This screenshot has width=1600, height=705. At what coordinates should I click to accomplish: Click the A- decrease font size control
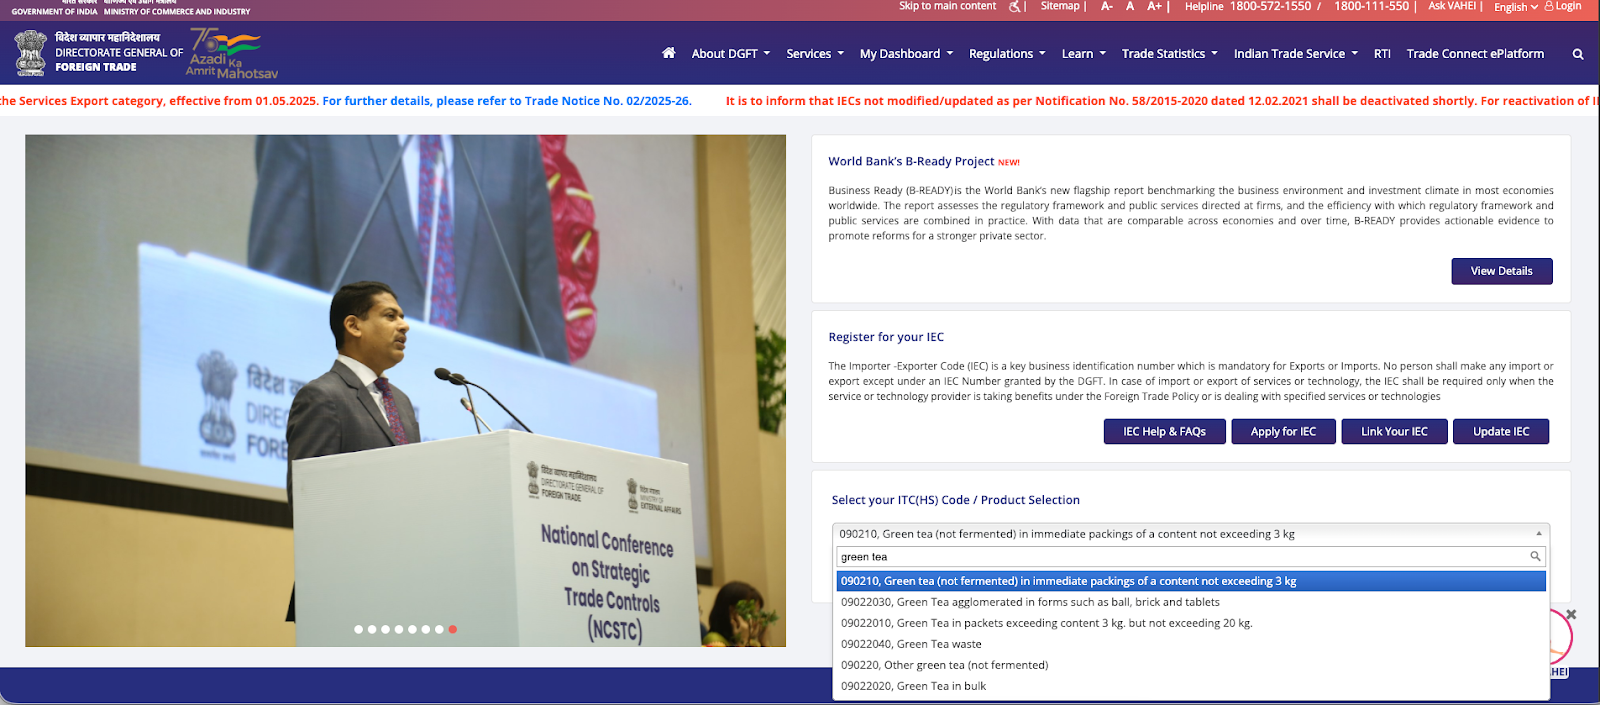(x=1107, y=7)
